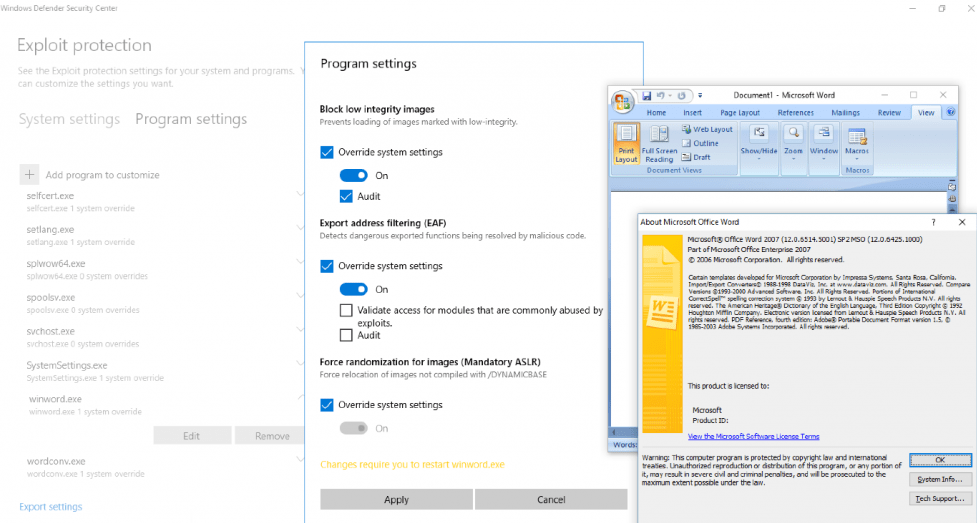The image size is (977, 523).
Task: Click Apply in Program settings
Action: [396, 499]
